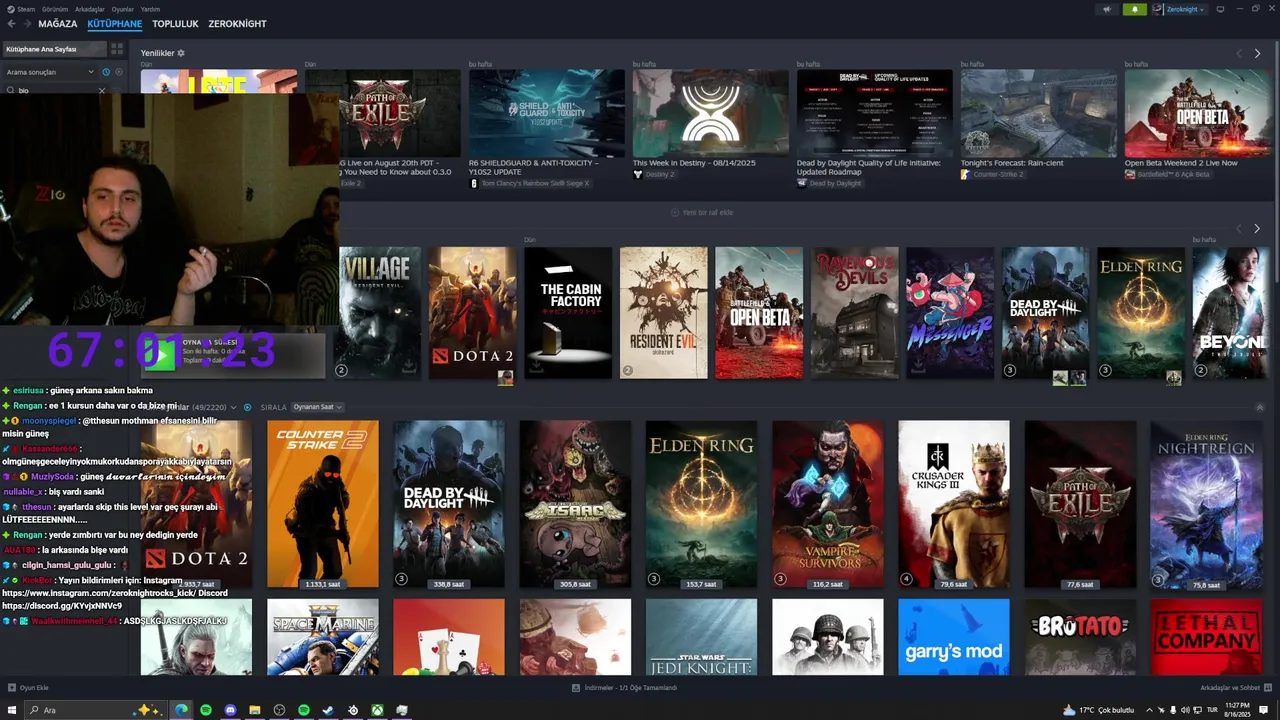Open the Arkadaşlar menu

pyautogui.click(x=90, y=9)
